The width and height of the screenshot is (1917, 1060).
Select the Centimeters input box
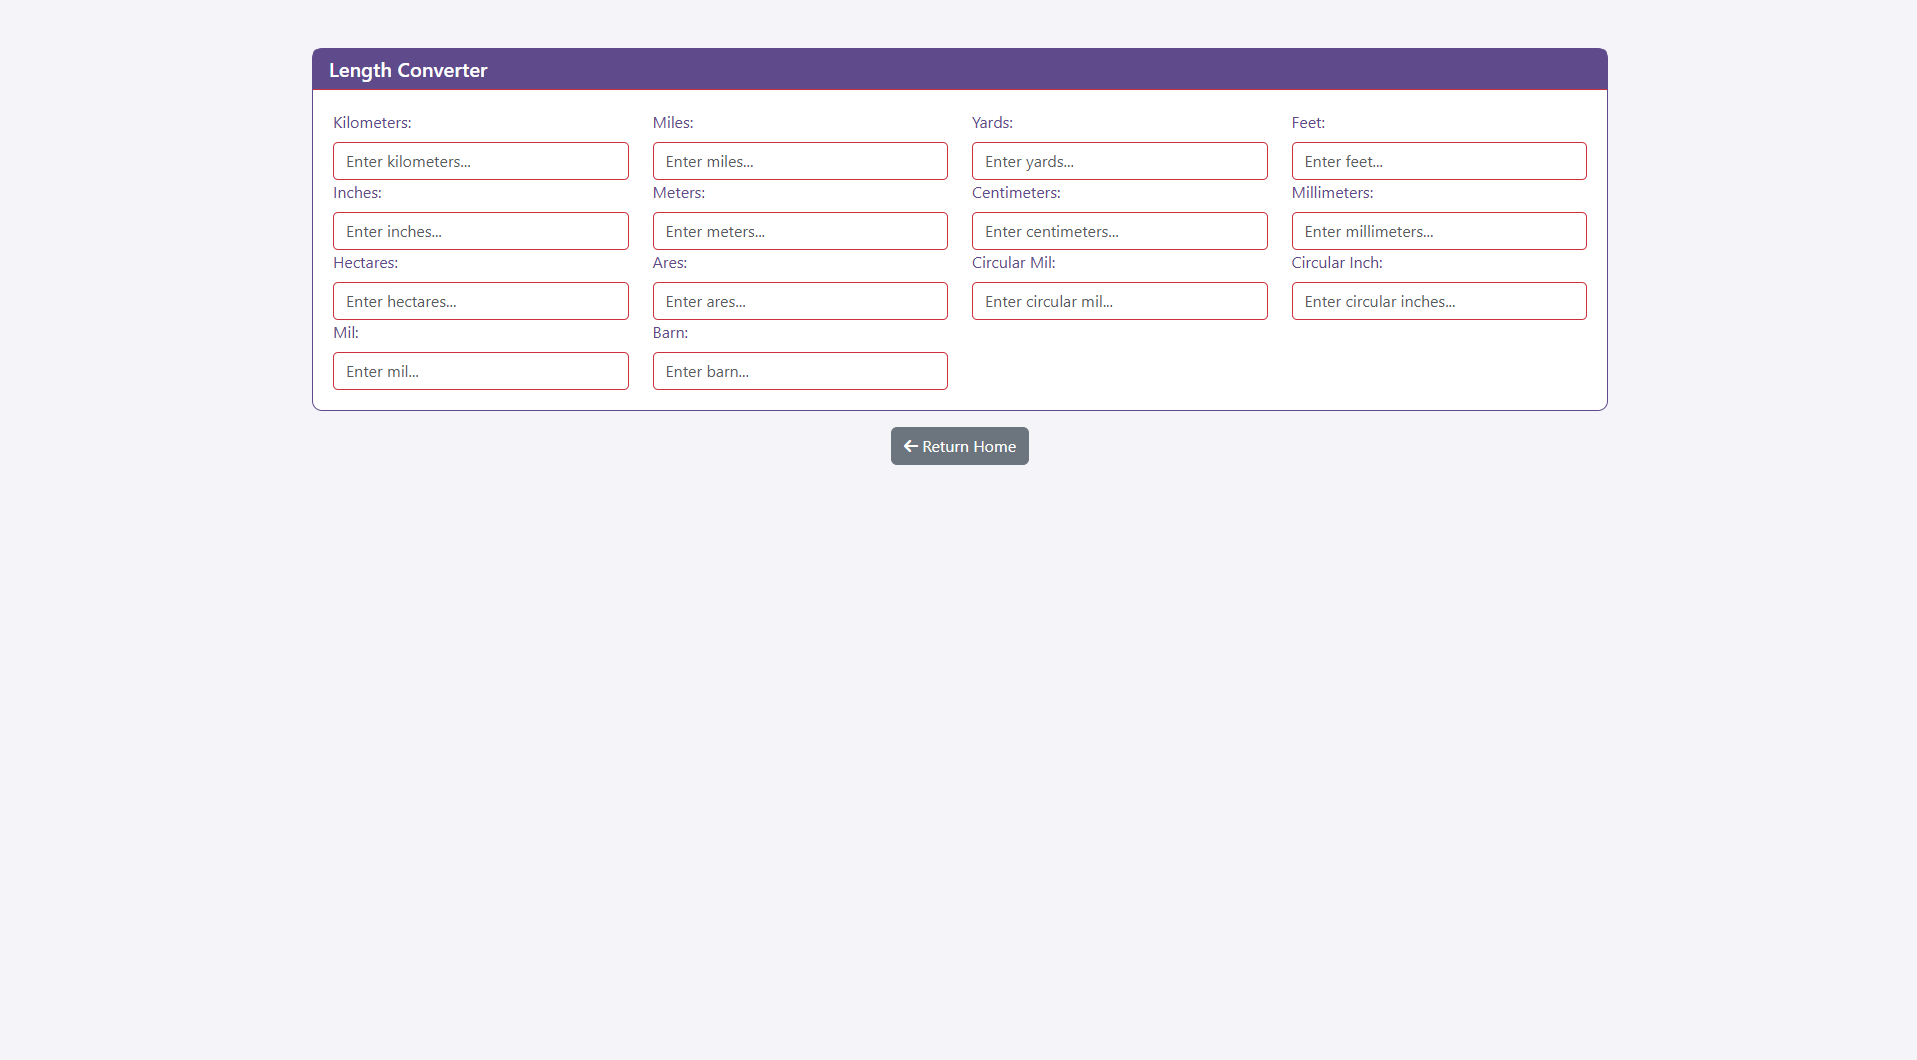pyautogui.click(x=1119, y=231)
